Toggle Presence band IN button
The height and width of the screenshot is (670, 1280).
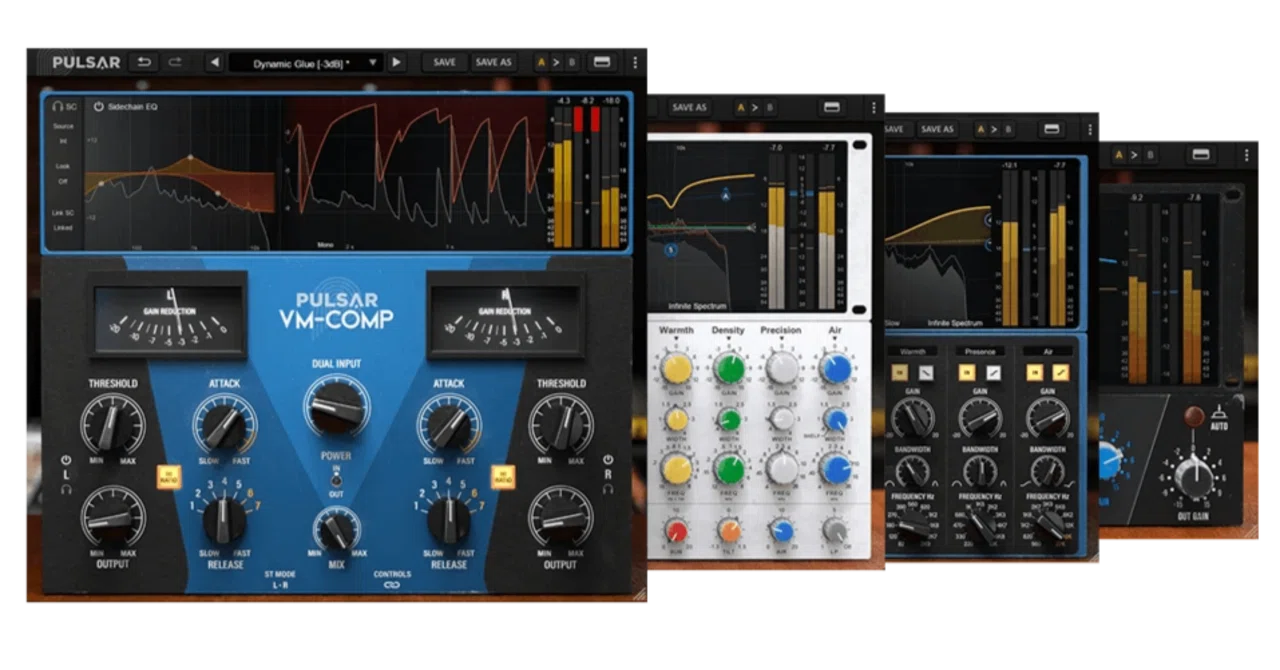point(967,372)
